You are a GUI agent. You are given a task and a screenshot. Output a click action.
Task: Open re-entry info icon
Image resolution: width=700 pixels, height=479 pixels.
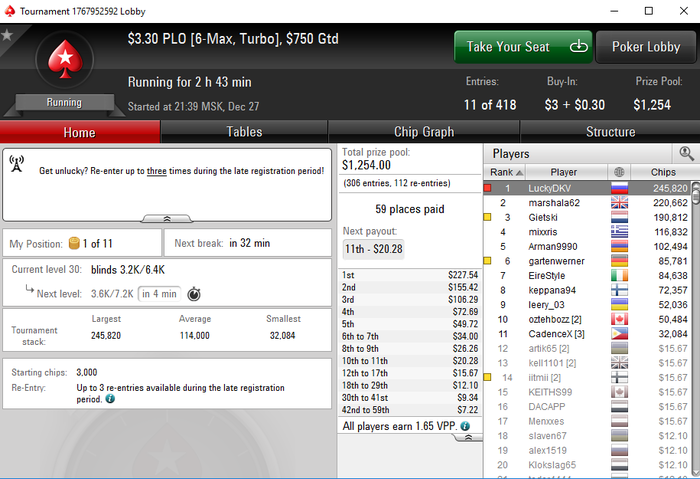[x=110, y=399]
